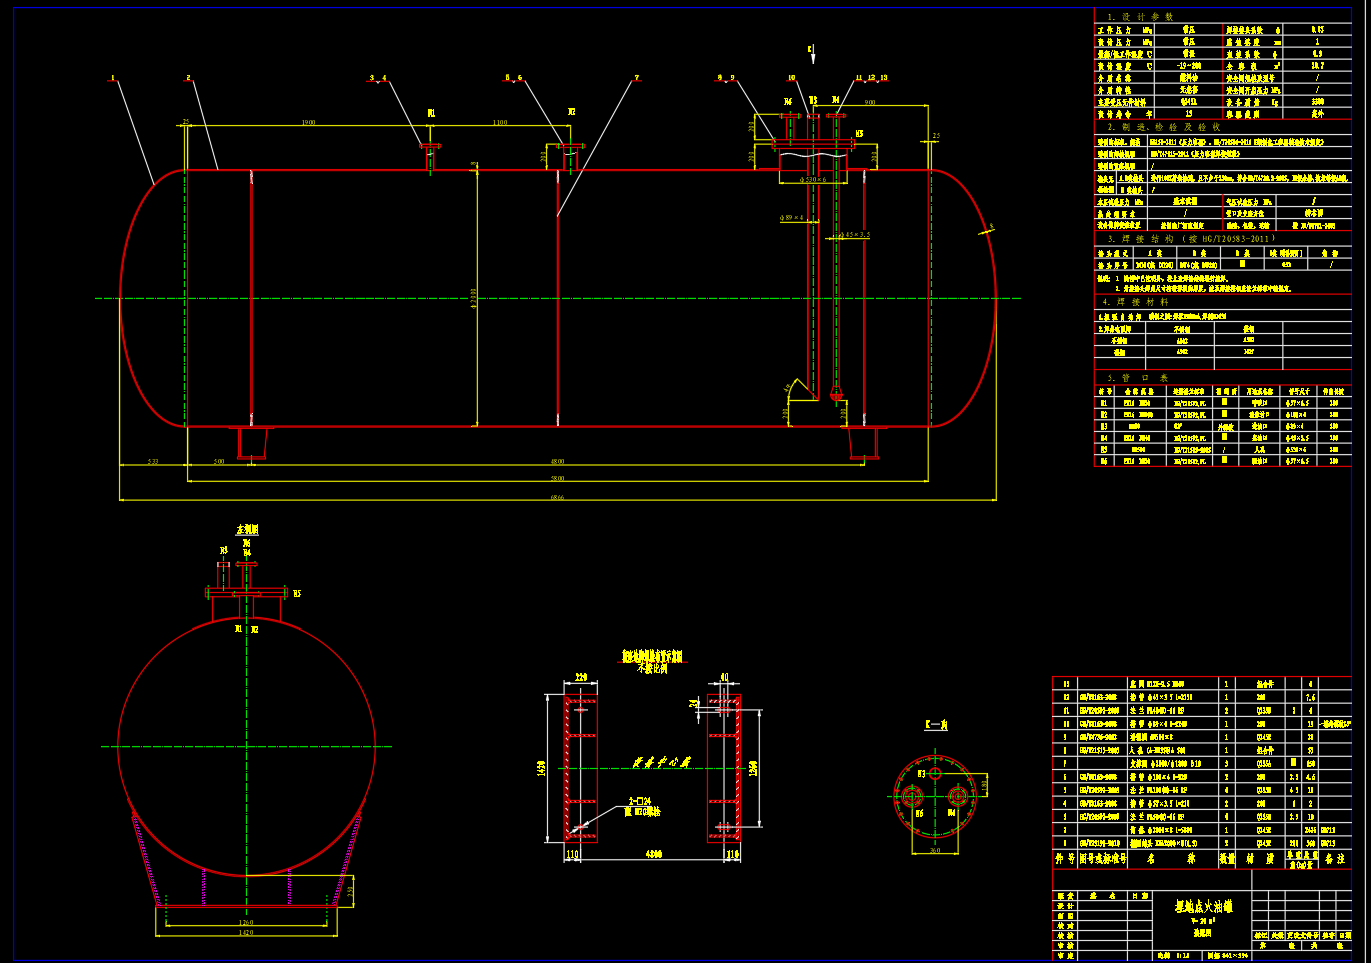The height and width of the screenshot is (963, 1371).
Task: Select the 1450 dimension in the foundation detail
Action: (542, 768)
